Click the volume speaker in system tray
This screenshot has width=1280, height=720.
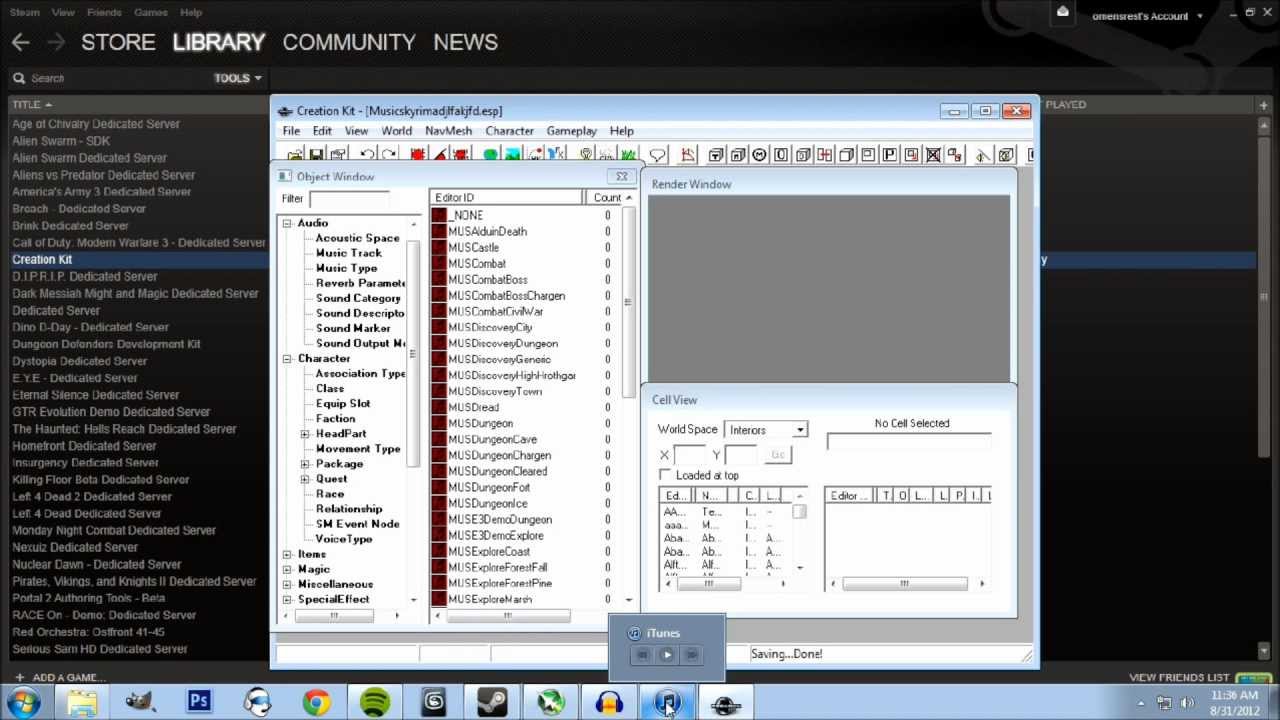point(1188,703)
